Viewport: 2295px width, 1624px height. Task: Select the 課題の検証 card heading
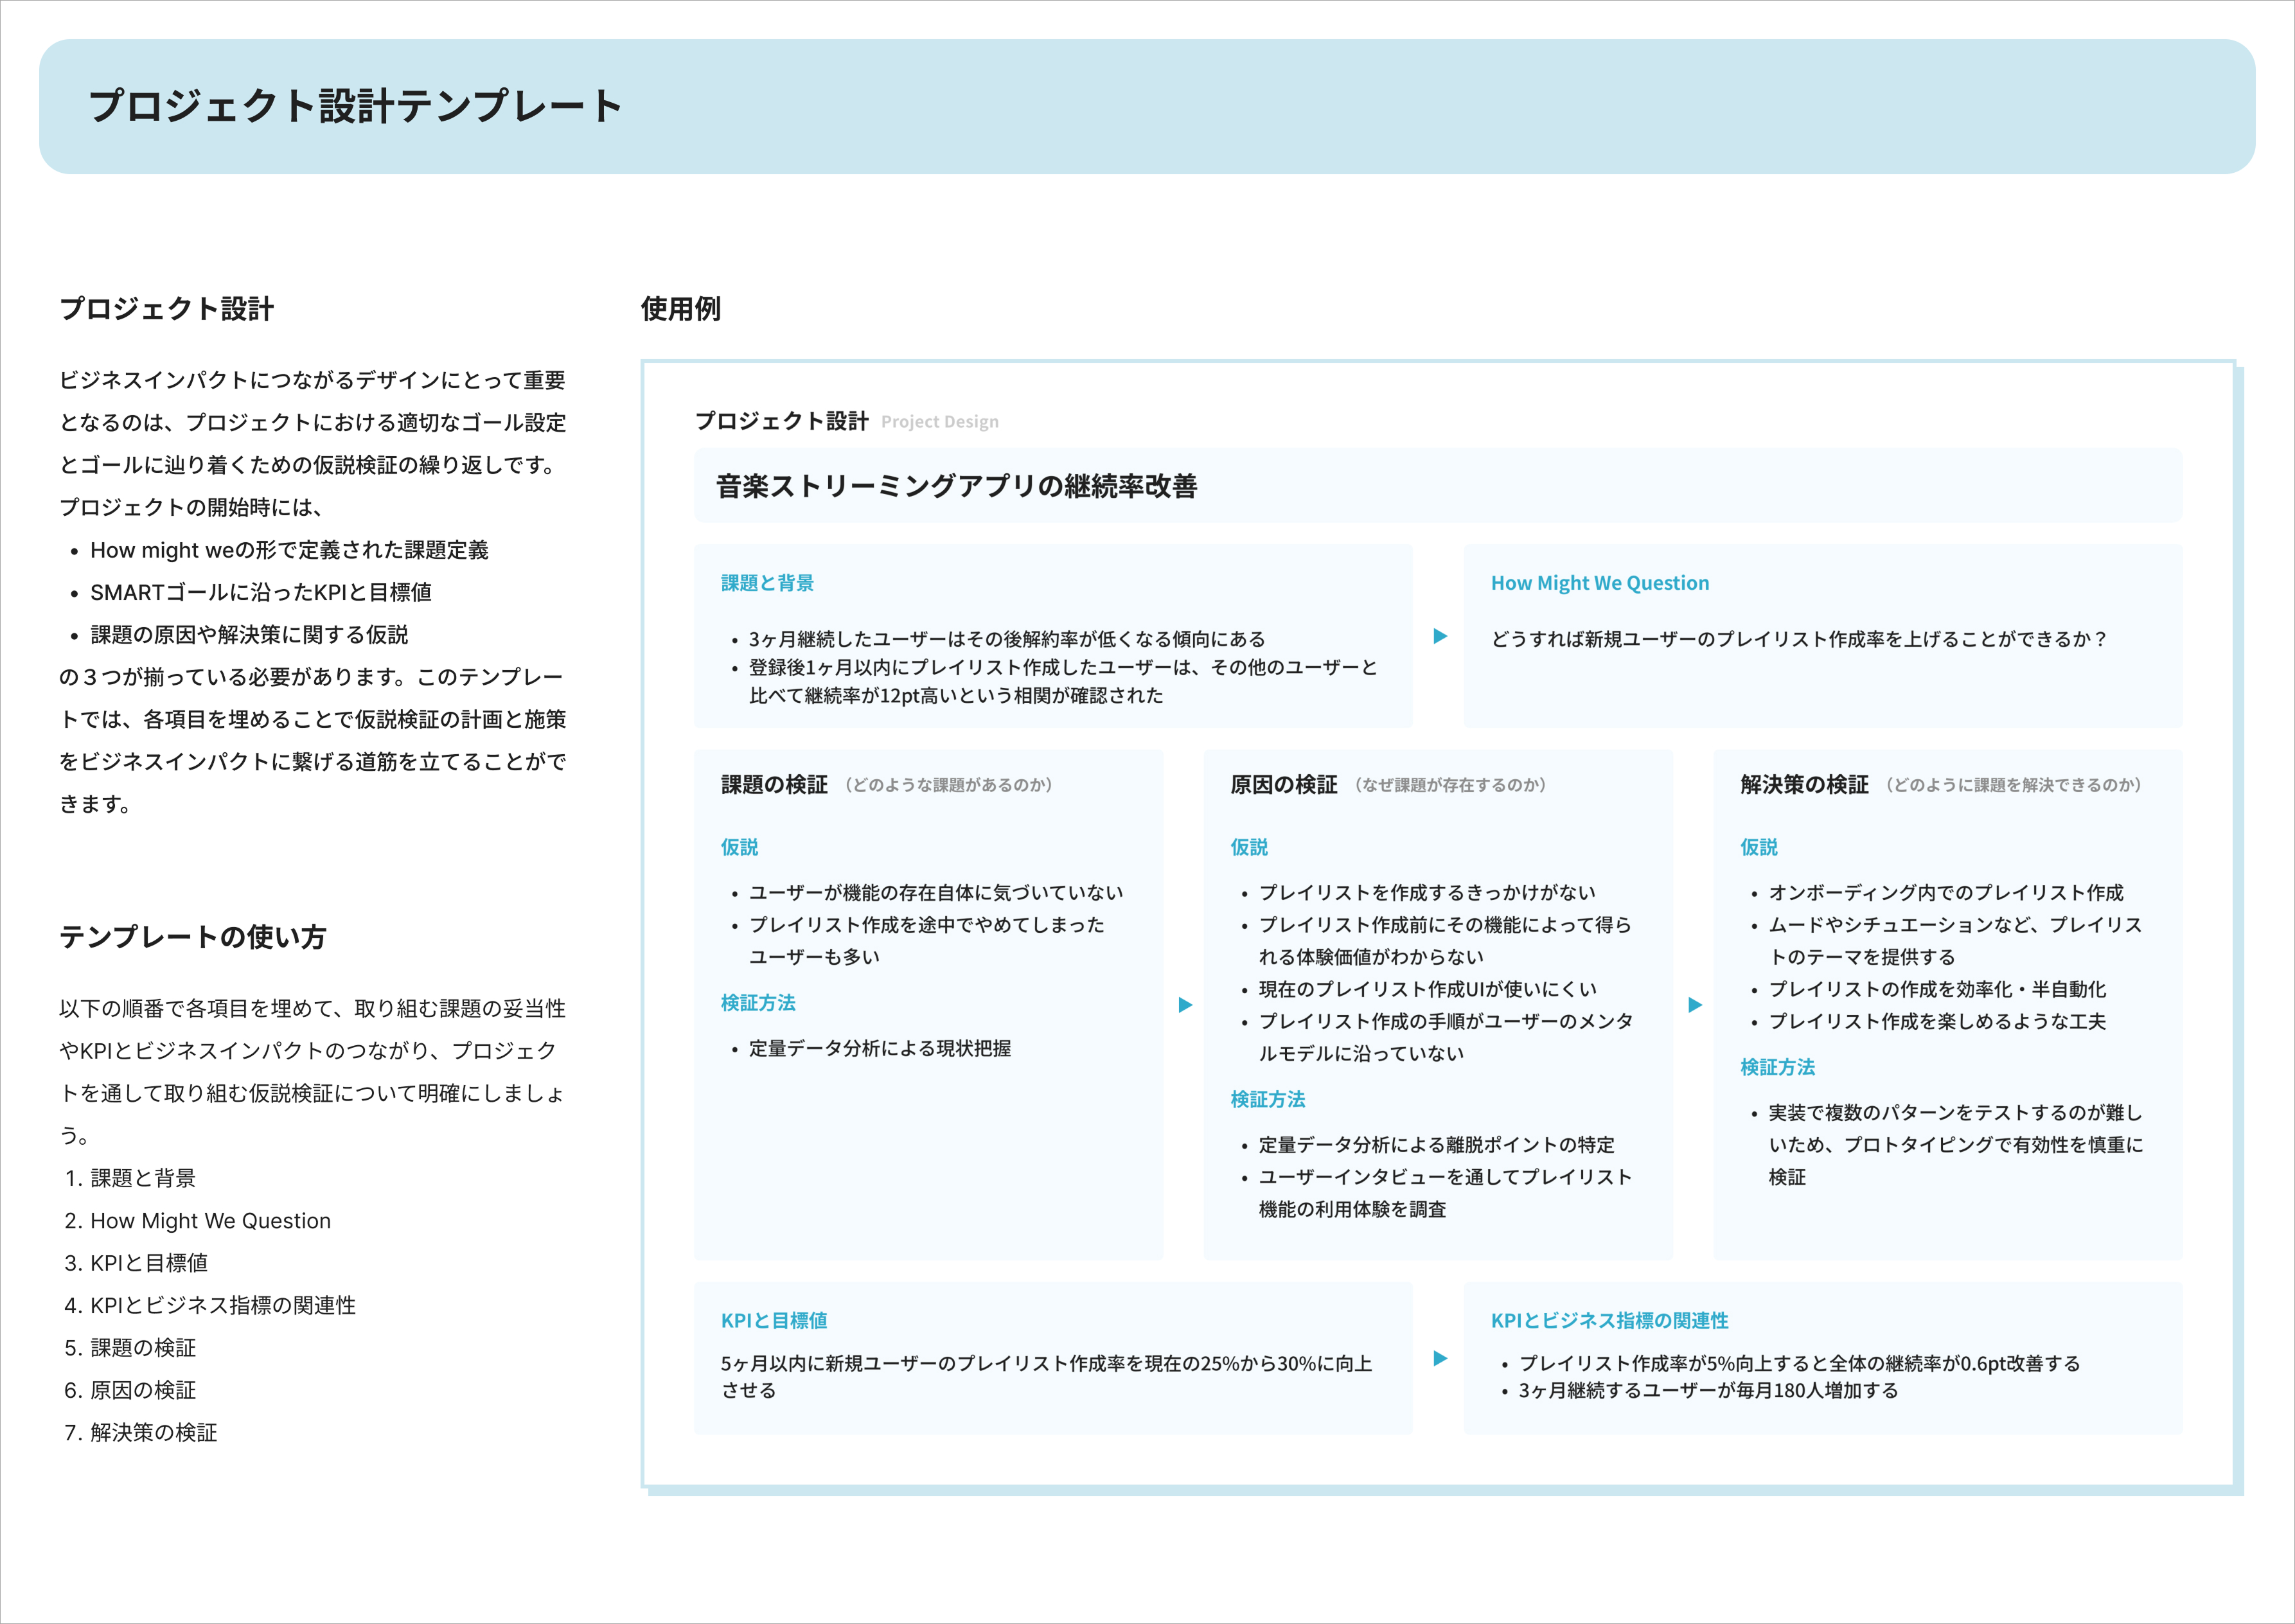click(x=774, y=785)
